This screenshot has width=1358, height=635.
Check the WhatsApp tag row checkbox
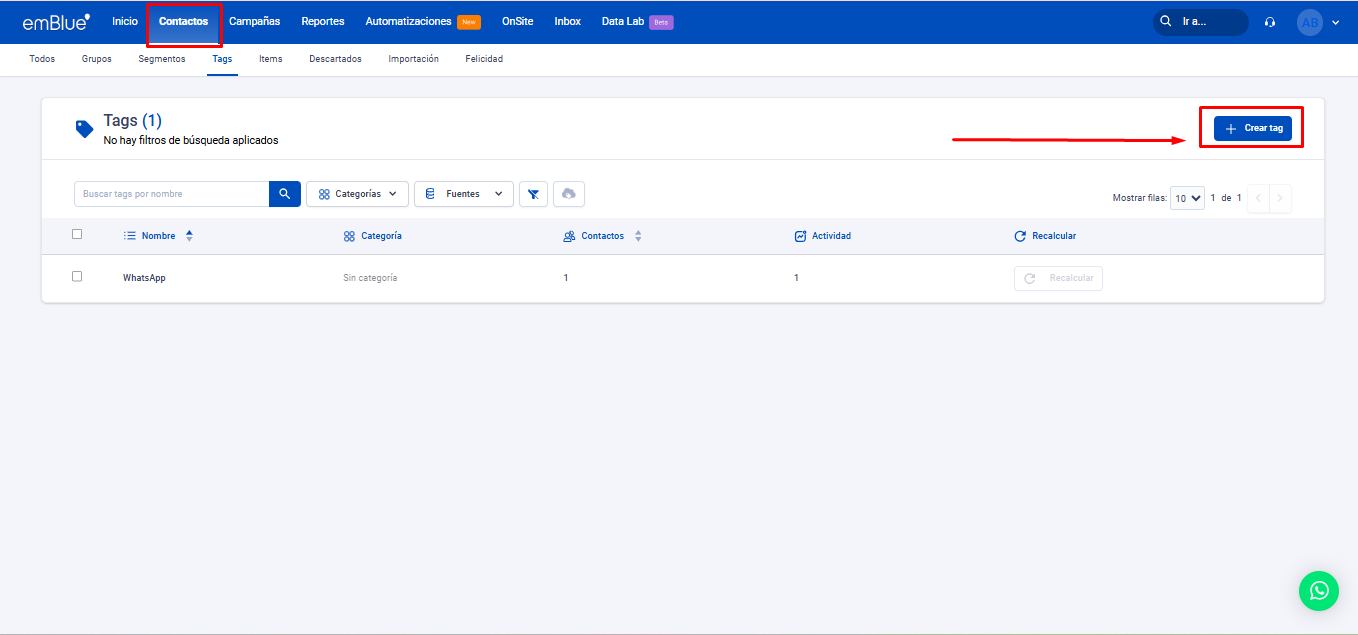pos(77,277)
